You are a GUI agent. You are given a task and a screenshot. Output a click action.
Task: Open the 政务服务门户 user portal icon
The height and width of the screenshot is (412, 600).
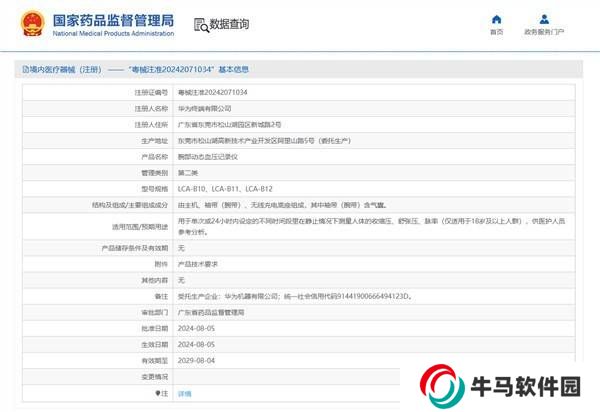544,19
